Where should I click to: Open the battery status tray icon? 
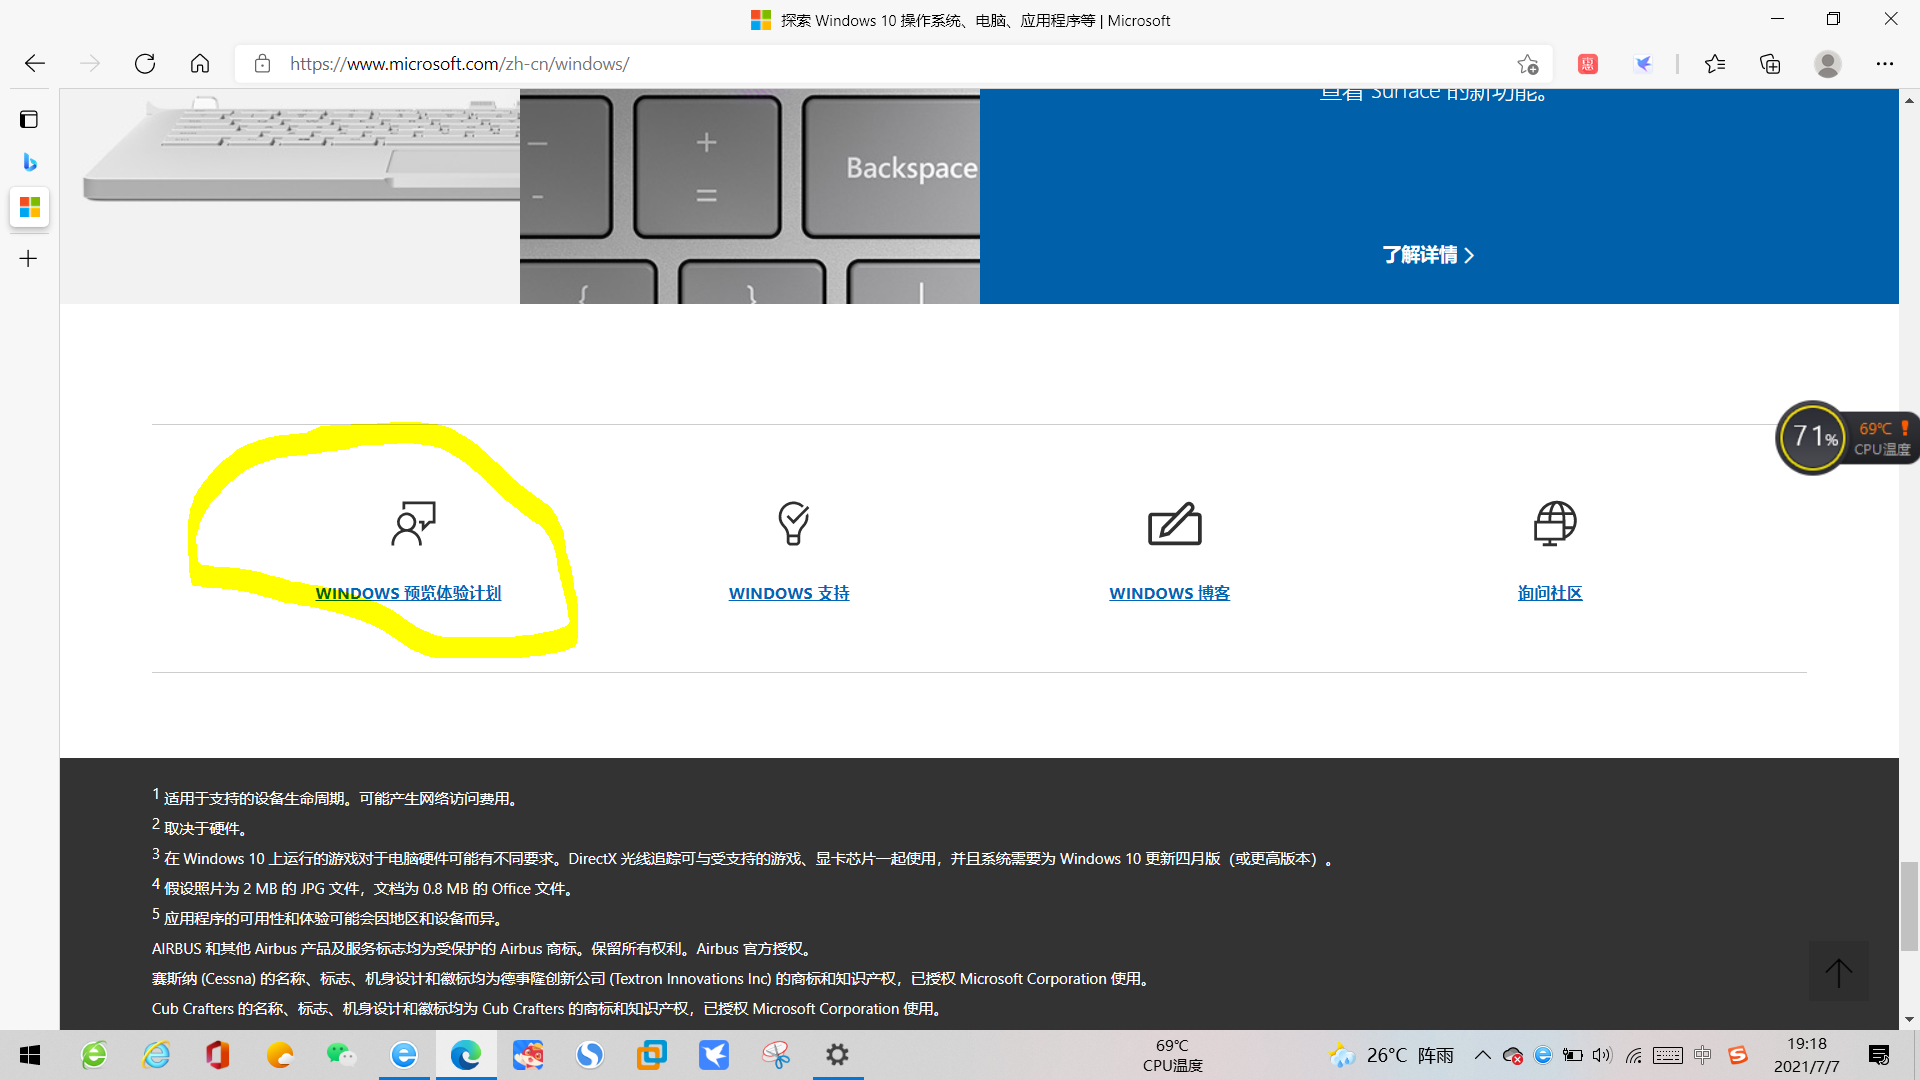[1573, 1055]
